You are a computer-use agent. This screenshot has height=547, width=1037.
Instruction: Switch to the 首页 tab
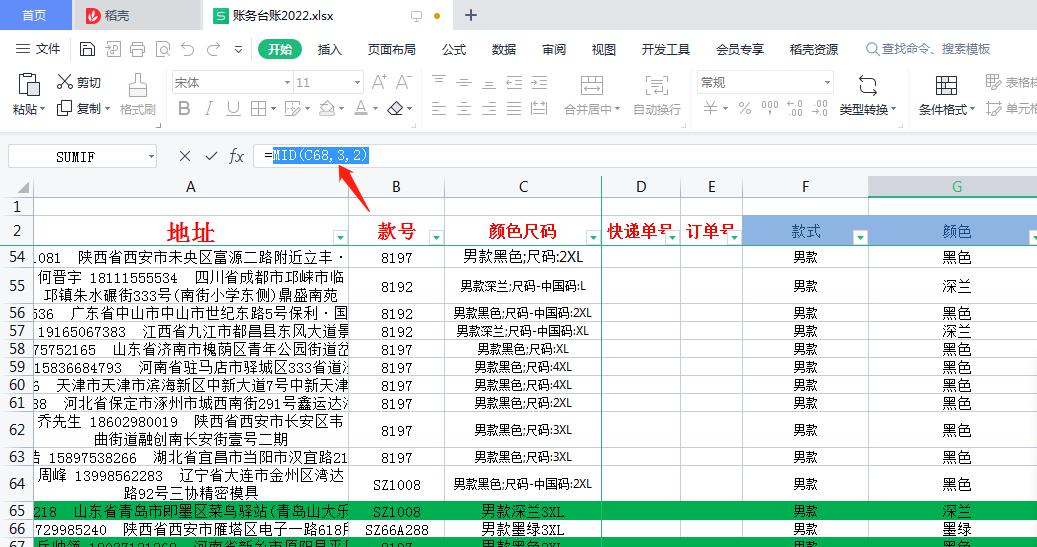[34, 15]
